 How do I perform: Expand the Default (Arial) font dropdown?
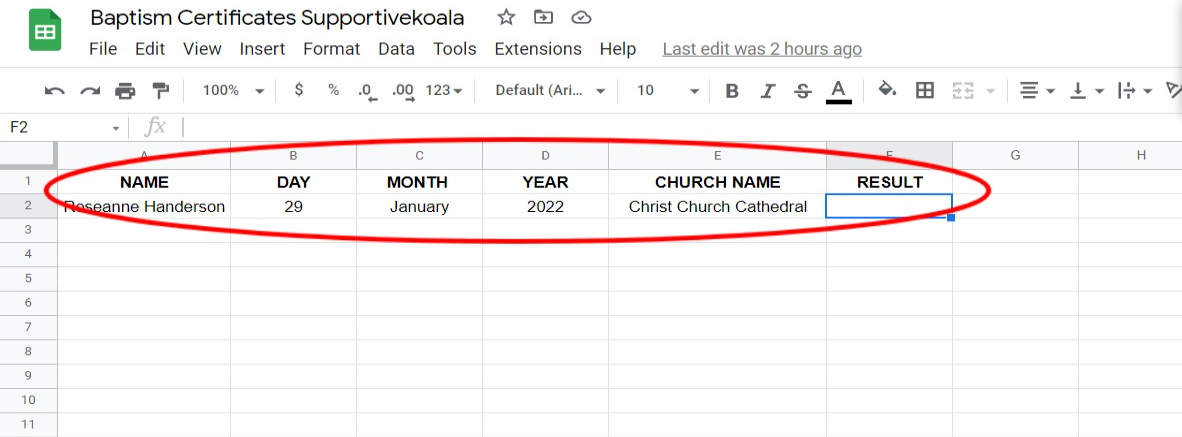click(x=551, y=91)
